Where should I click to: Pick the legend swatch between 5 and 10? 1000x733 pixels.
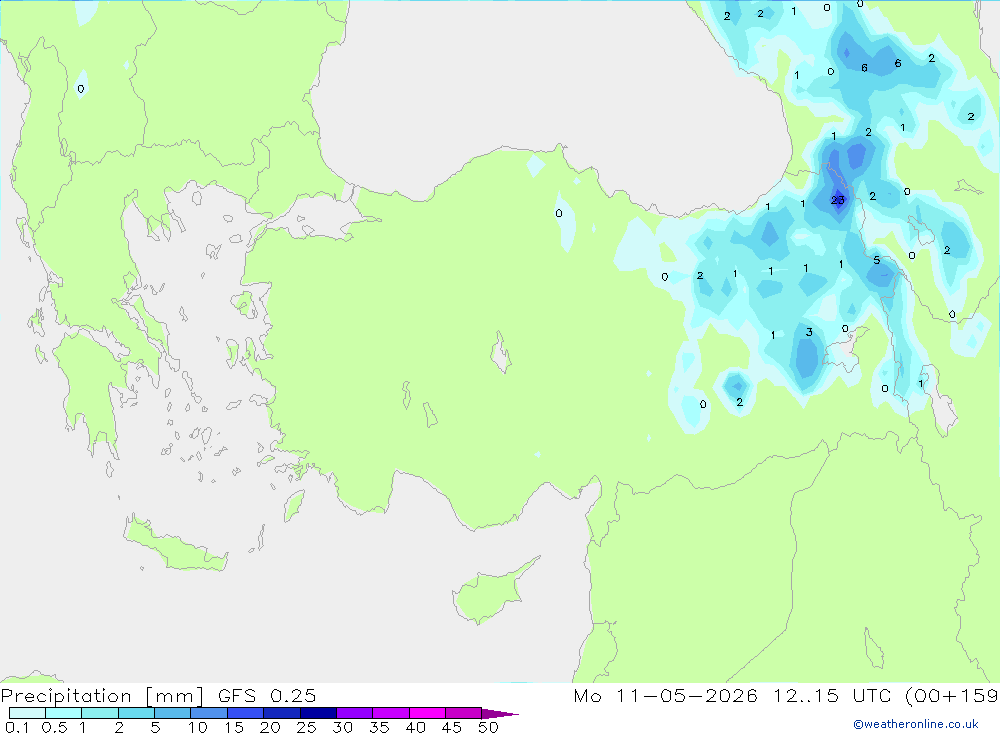(173, 713)
